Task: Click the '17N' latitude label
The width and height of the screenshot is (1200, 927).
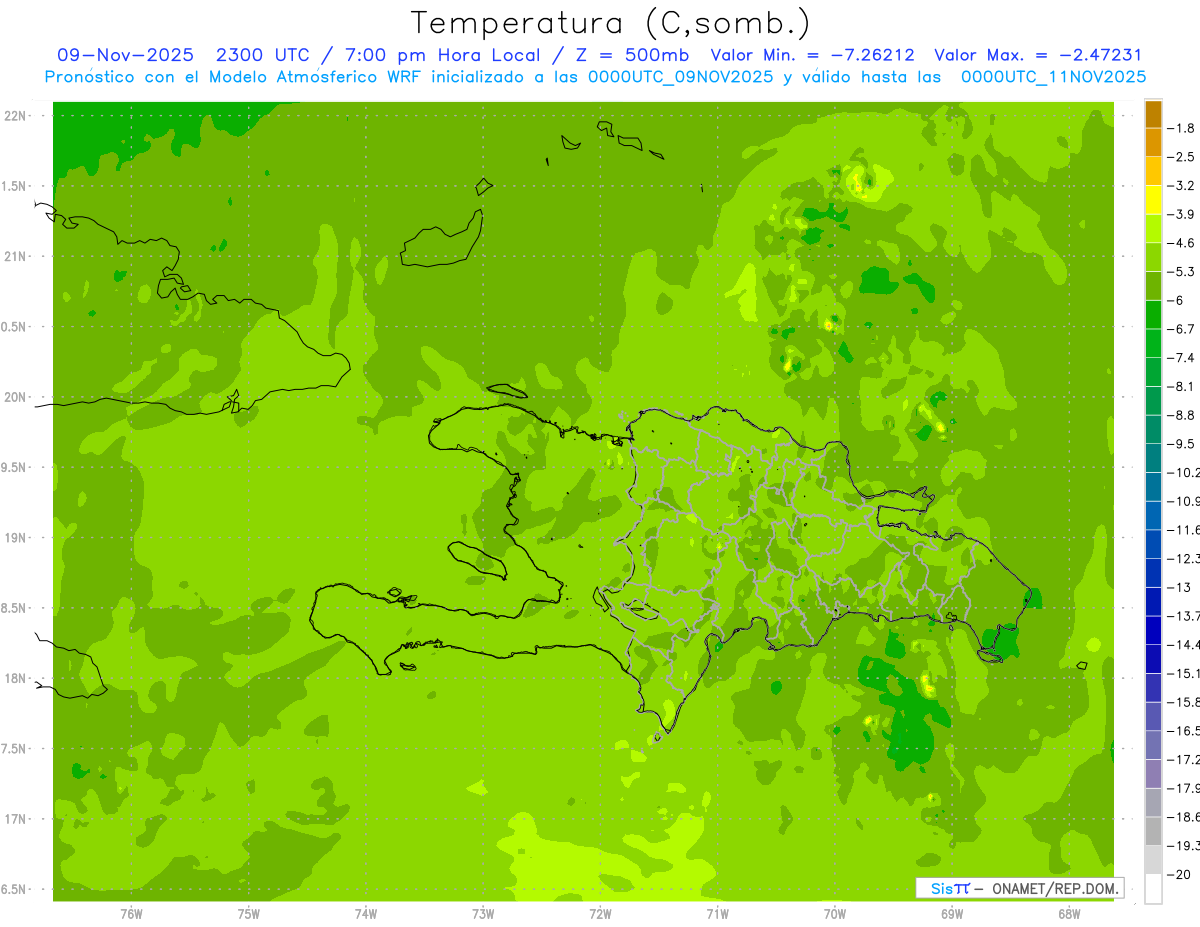Action: coord(16,819)
